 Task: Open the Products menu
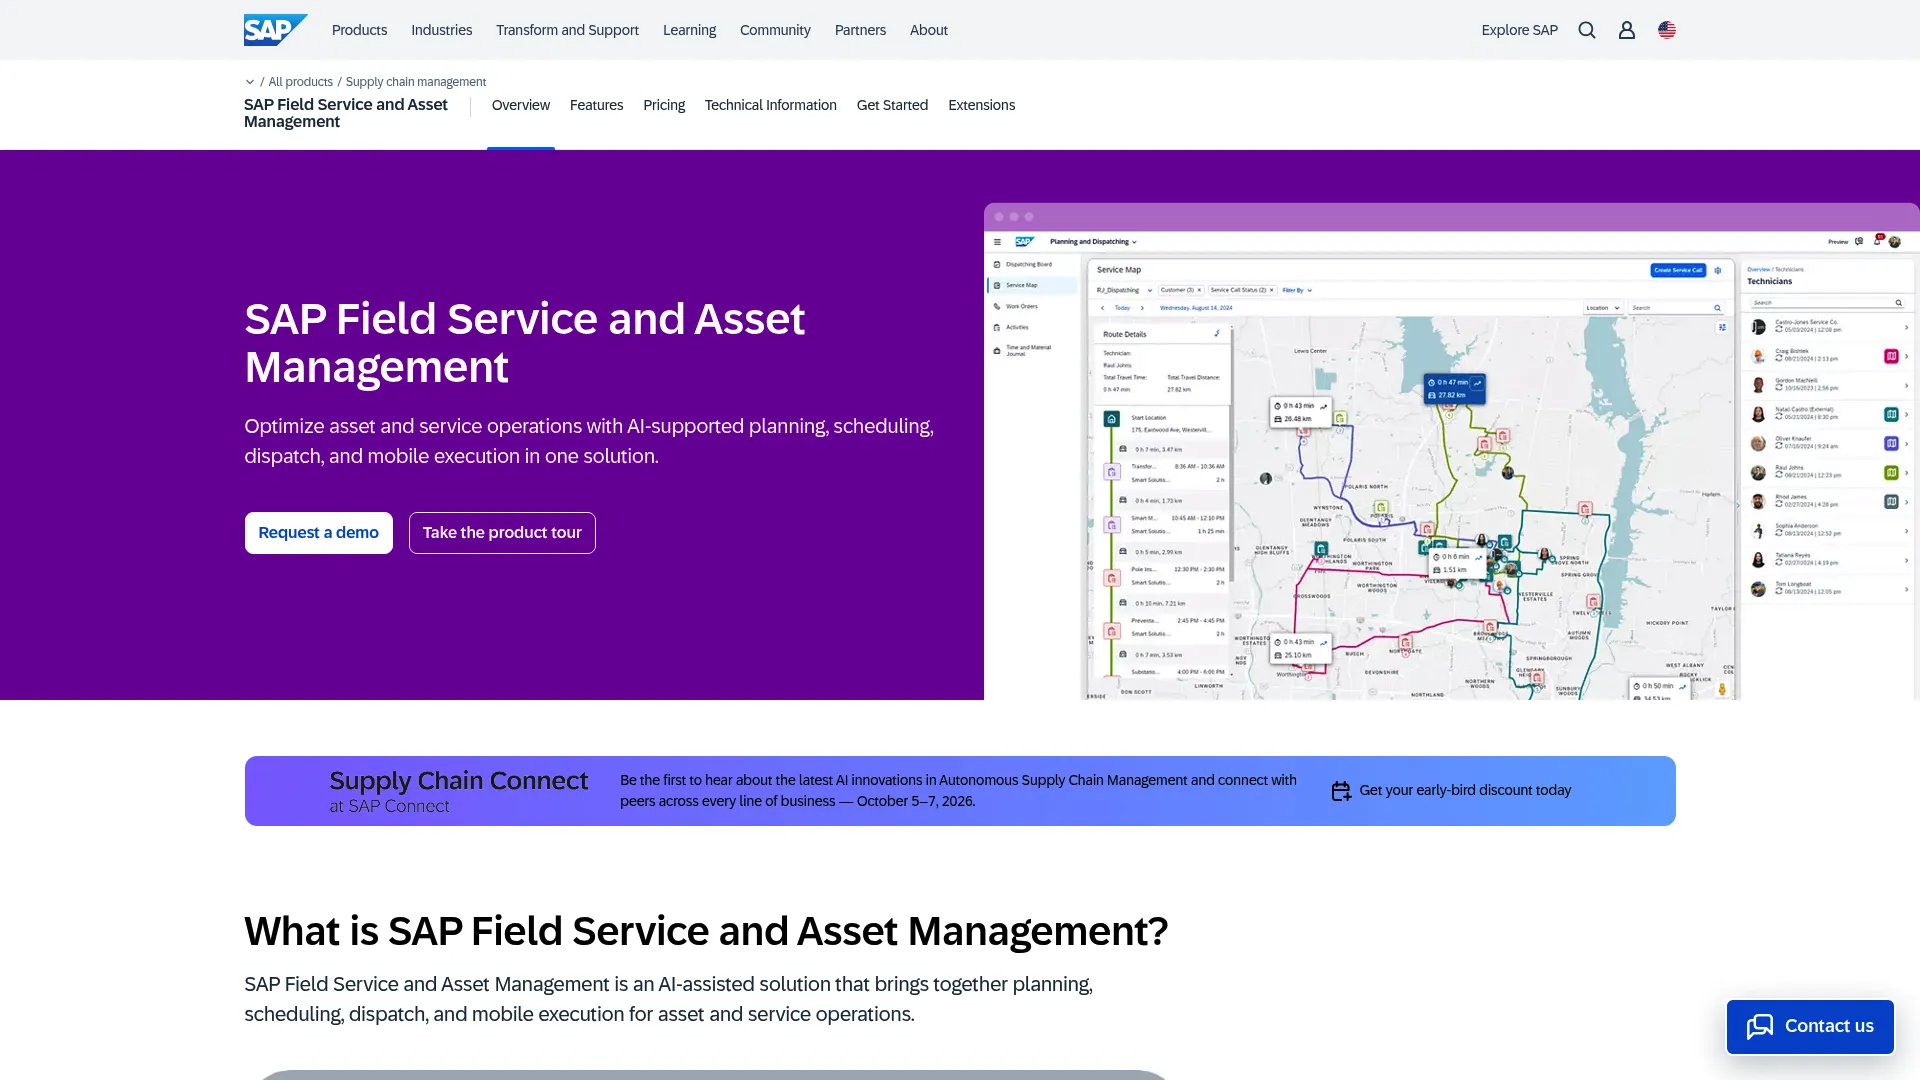click(359, 30)
